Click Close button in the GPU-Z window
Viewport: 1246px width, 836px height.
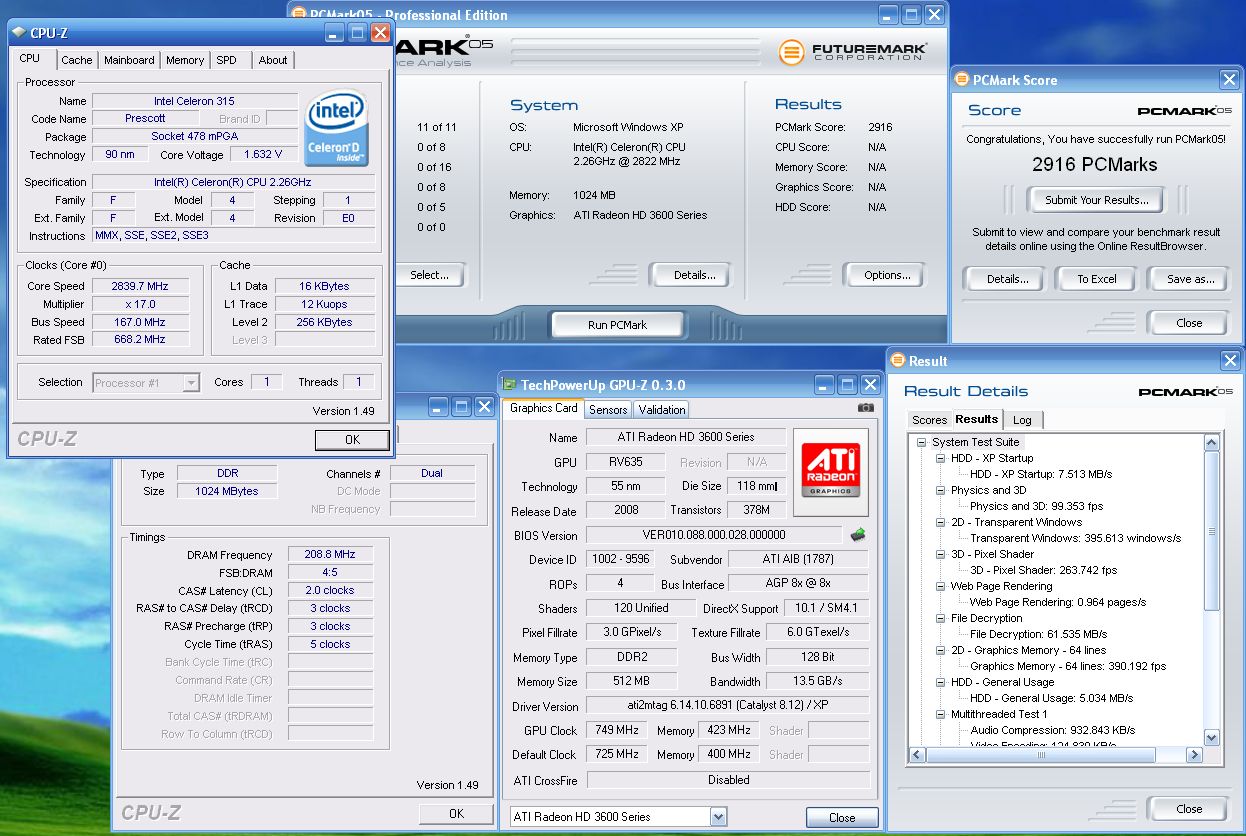point(842,817)
